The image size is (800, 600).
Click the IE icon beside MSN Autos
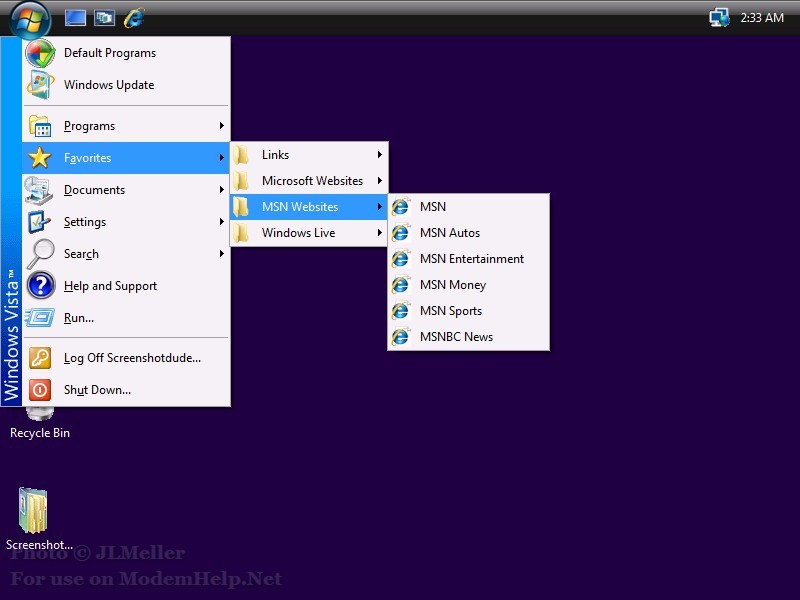(401, 233)
